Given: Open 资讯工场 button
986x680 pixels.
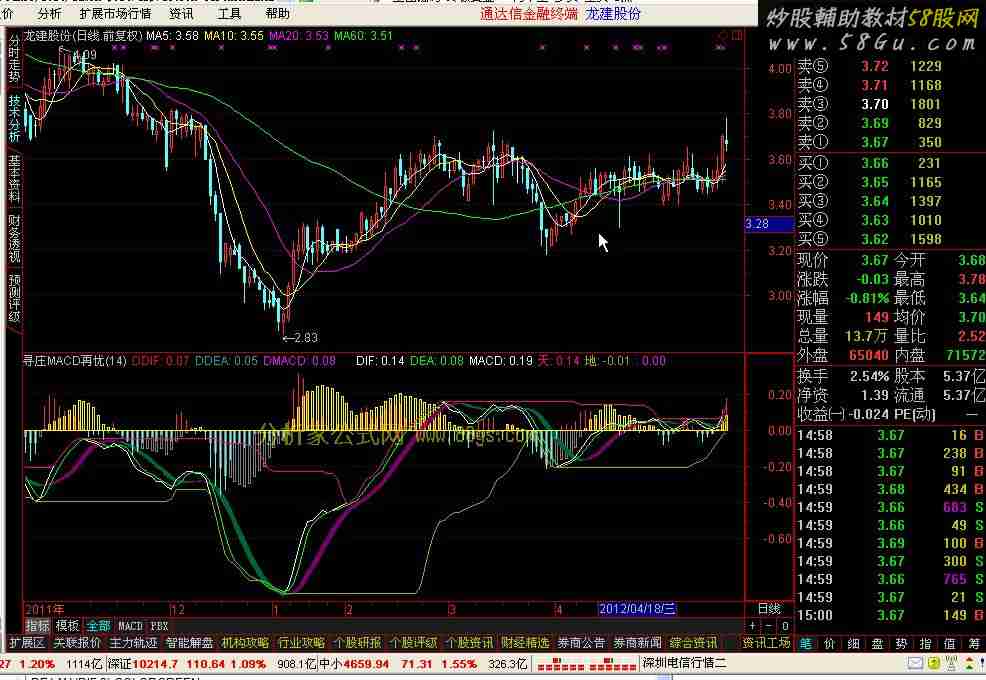Looking at the screenshot, I should (766, 643).
